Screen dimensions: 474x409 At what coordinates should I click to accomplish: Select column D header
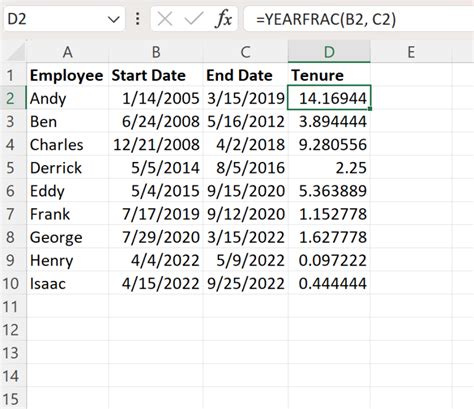329,52
